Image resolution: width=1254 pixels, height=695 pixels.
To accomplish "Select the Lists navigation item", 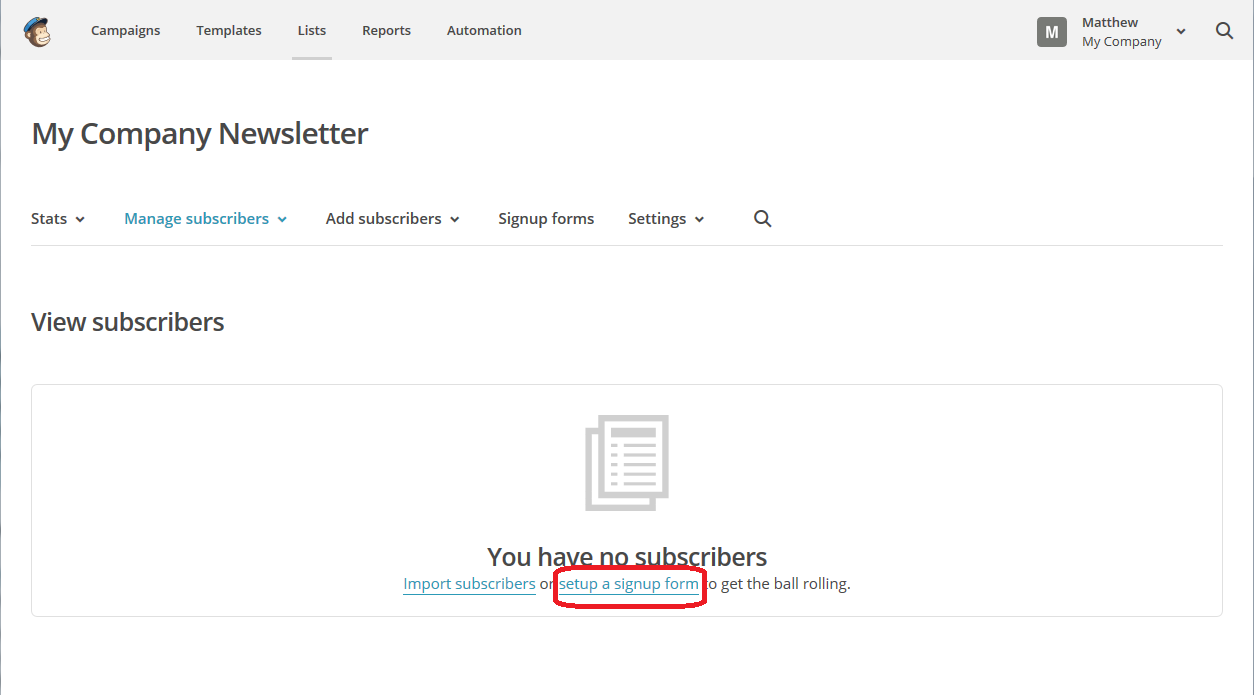I will click(312, 31).
